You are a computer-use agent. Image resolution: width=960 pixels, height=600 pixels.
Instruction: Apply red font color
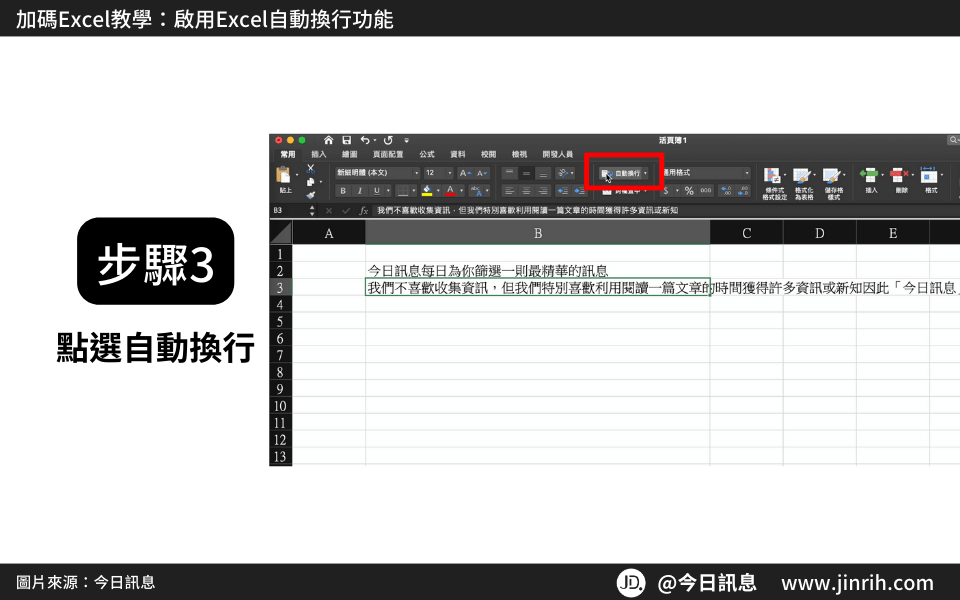[451, 191]
